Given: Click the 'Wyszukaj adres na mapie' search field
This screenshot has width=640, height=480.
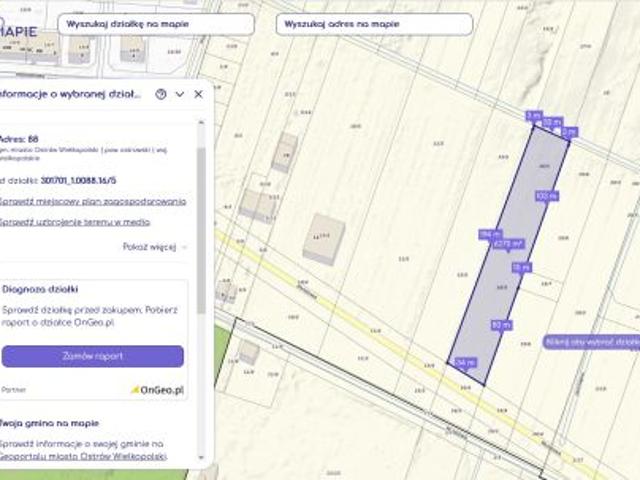Looking at the screenshot, I should click(x=374, y=24).
